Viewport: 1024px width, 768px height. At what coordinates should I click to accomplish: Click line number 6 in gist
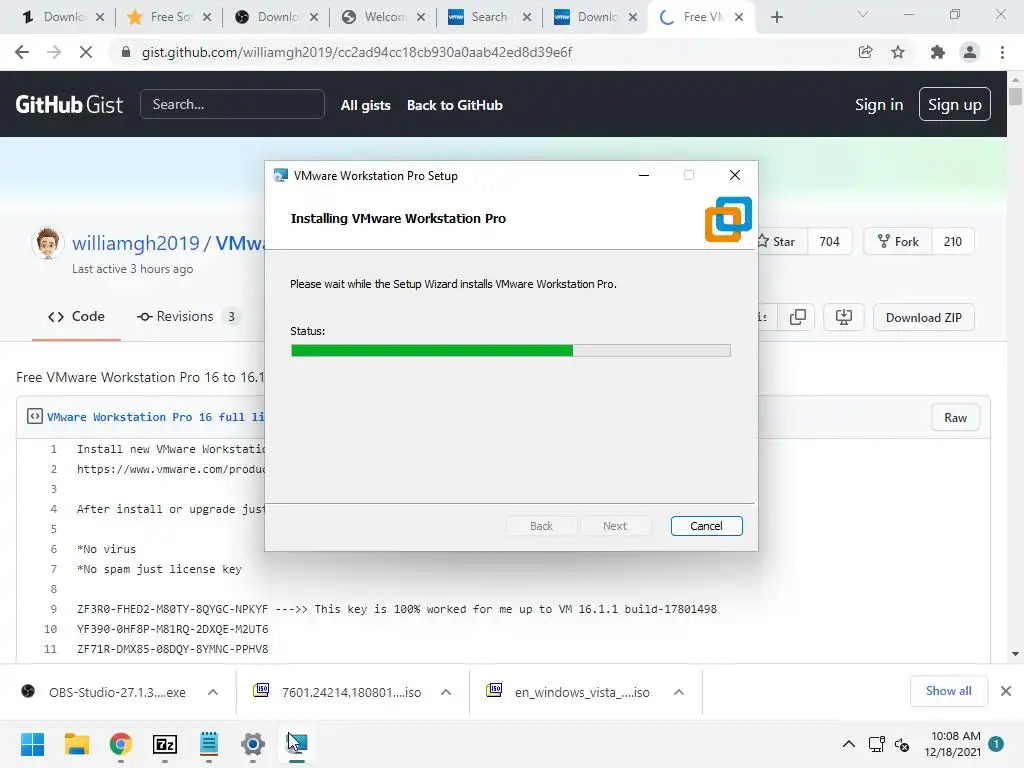tap(54, 549)
